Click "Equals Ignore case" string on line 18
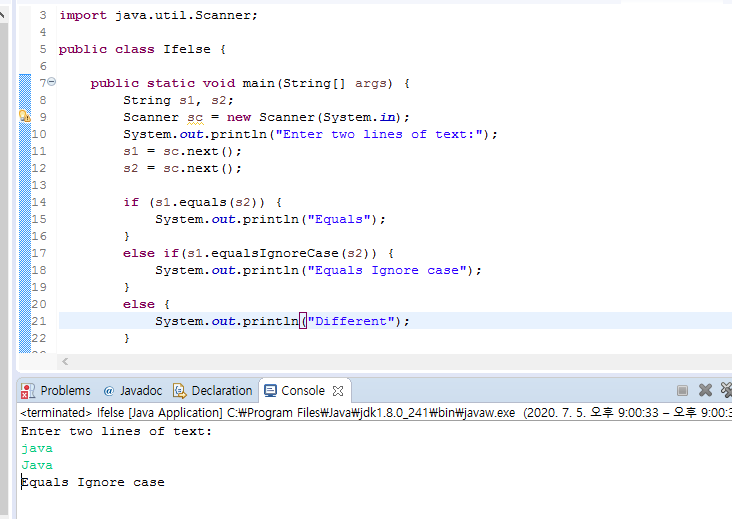Viewport: 732px width, 519px height. click(387, 270)
